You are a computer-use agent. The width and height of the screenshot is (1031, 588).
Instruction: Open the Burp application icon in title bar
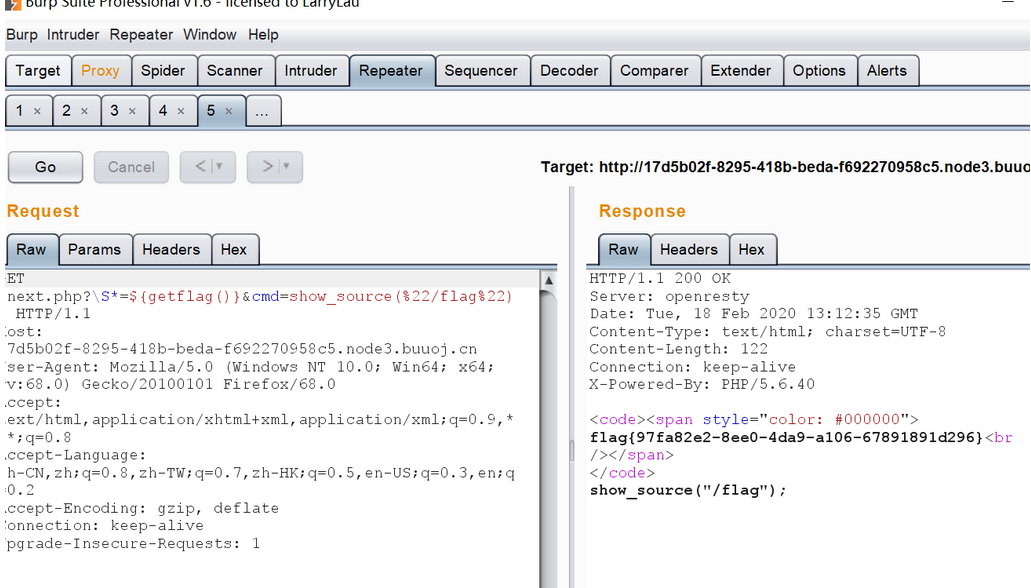click(x=12, y=4)
